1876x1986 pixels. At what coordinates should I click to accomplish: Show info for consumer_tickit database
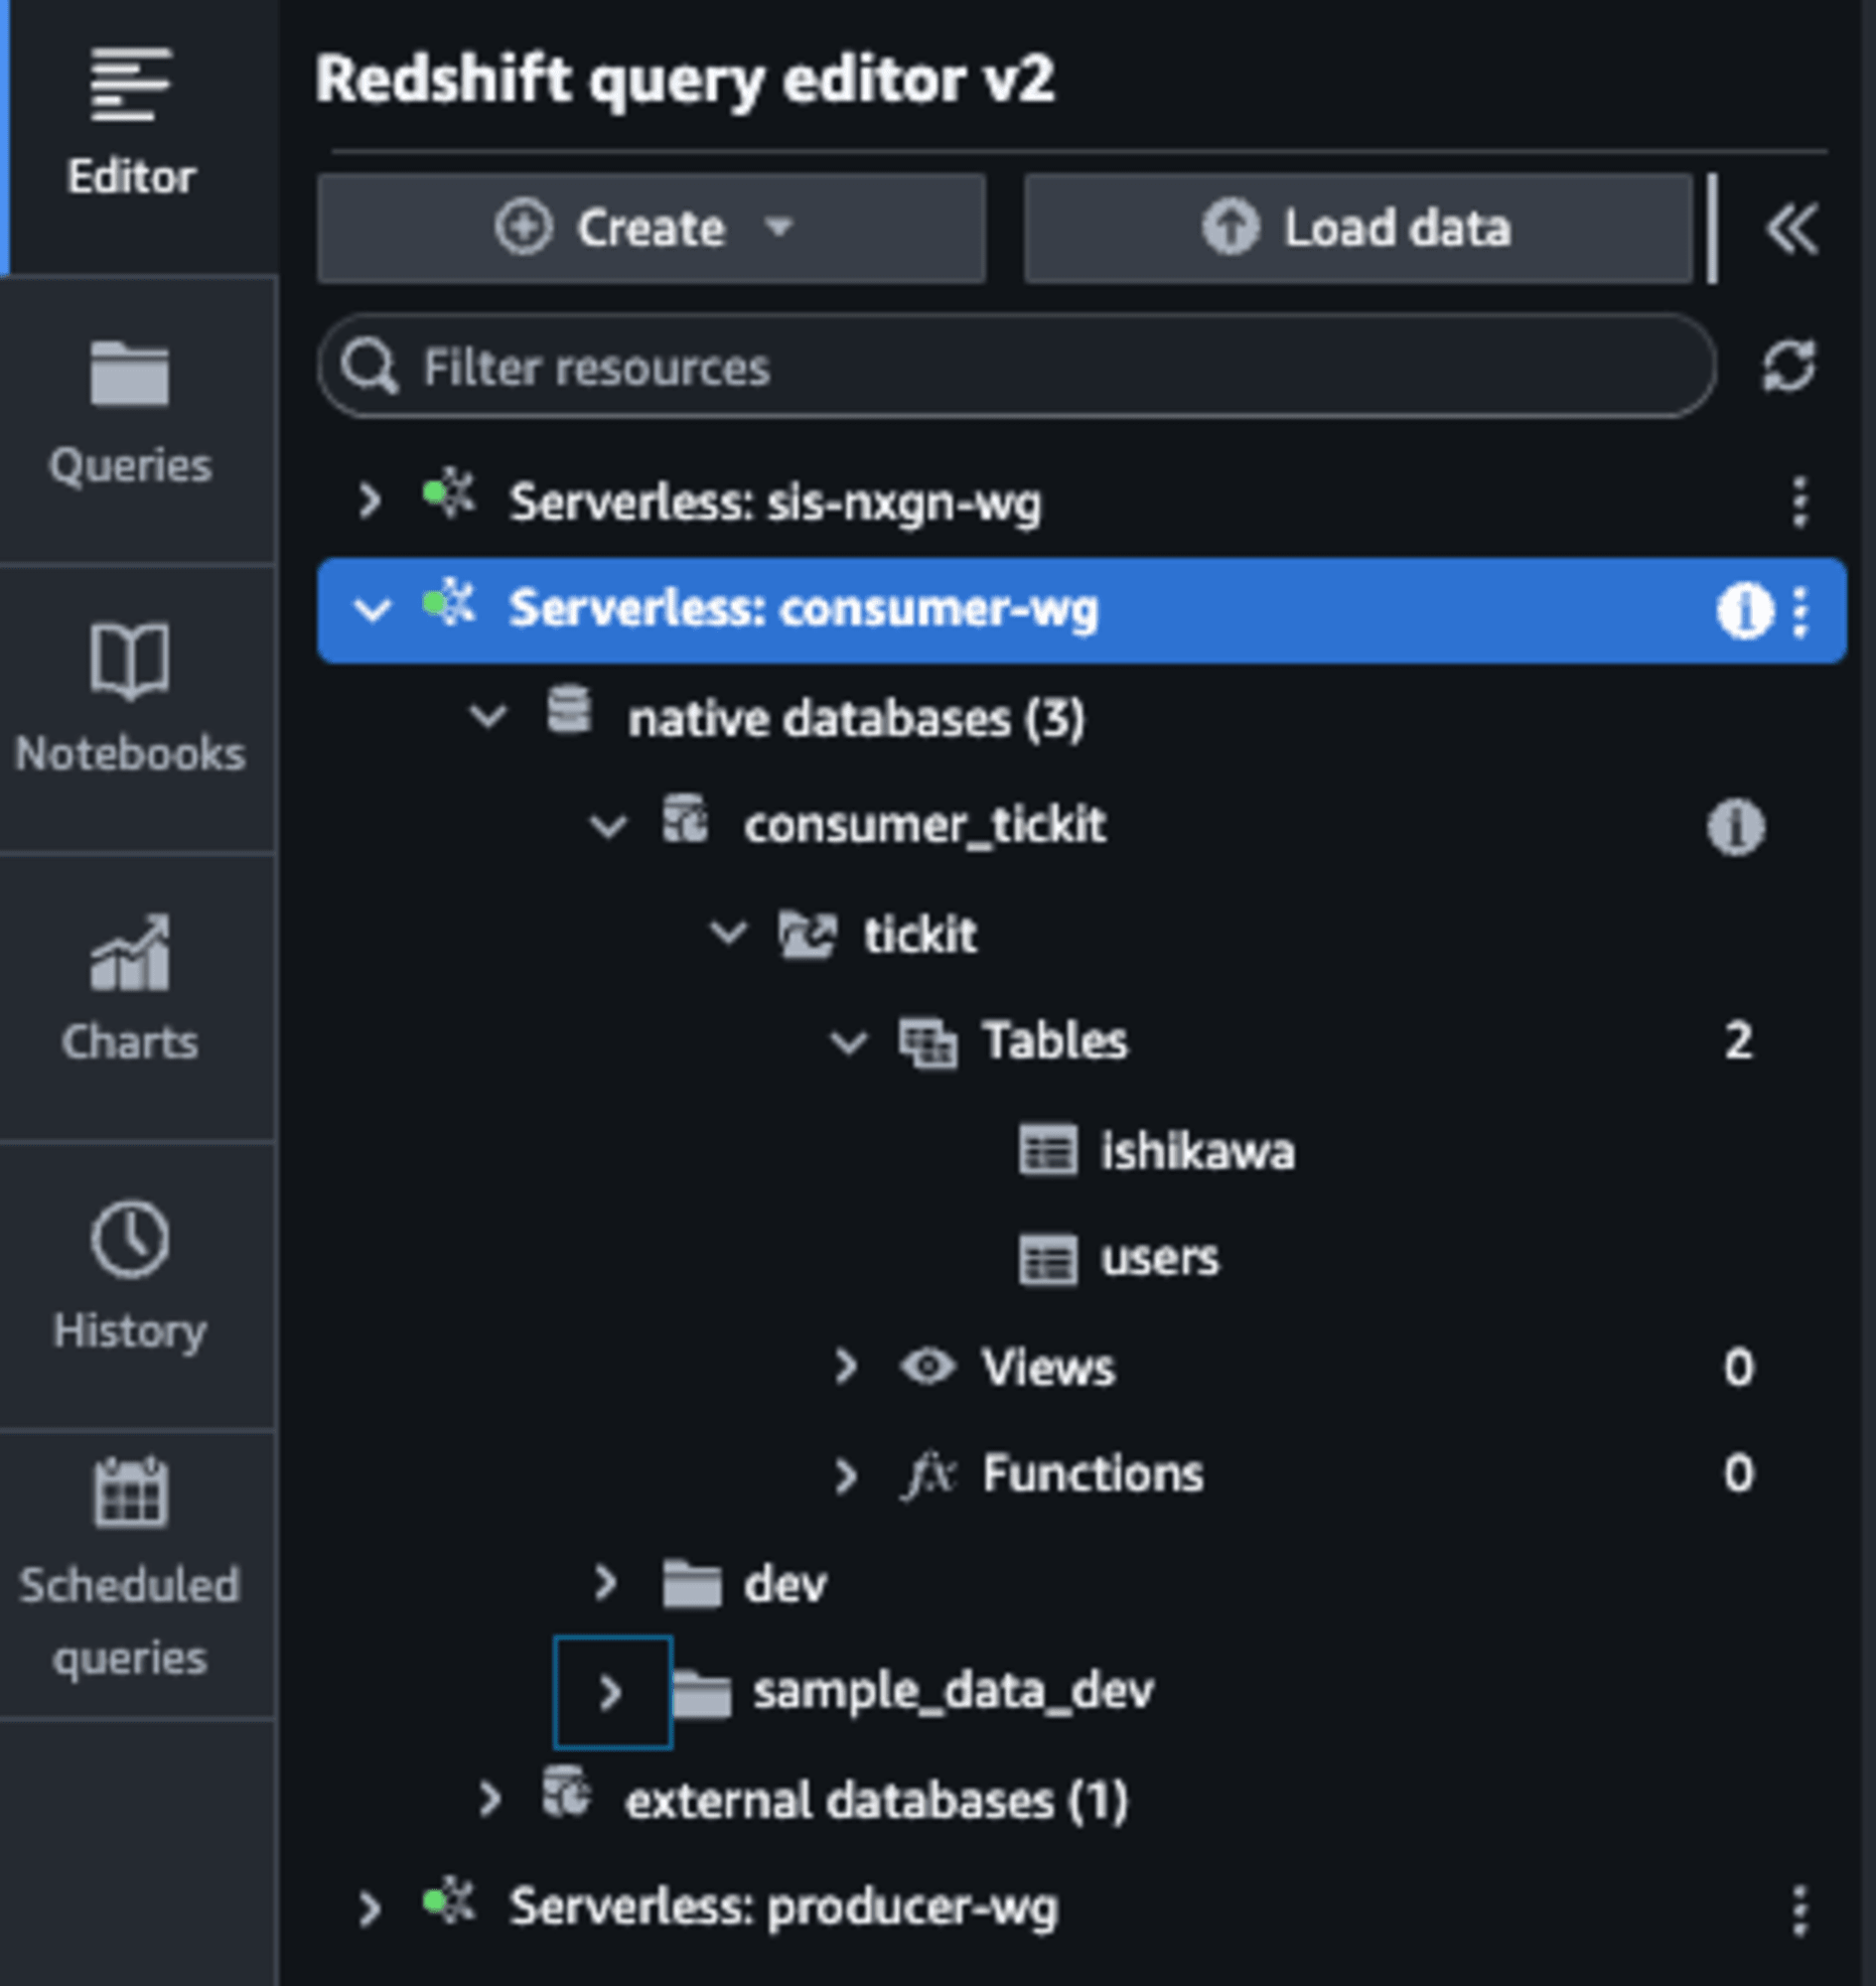click(1736, 827)
